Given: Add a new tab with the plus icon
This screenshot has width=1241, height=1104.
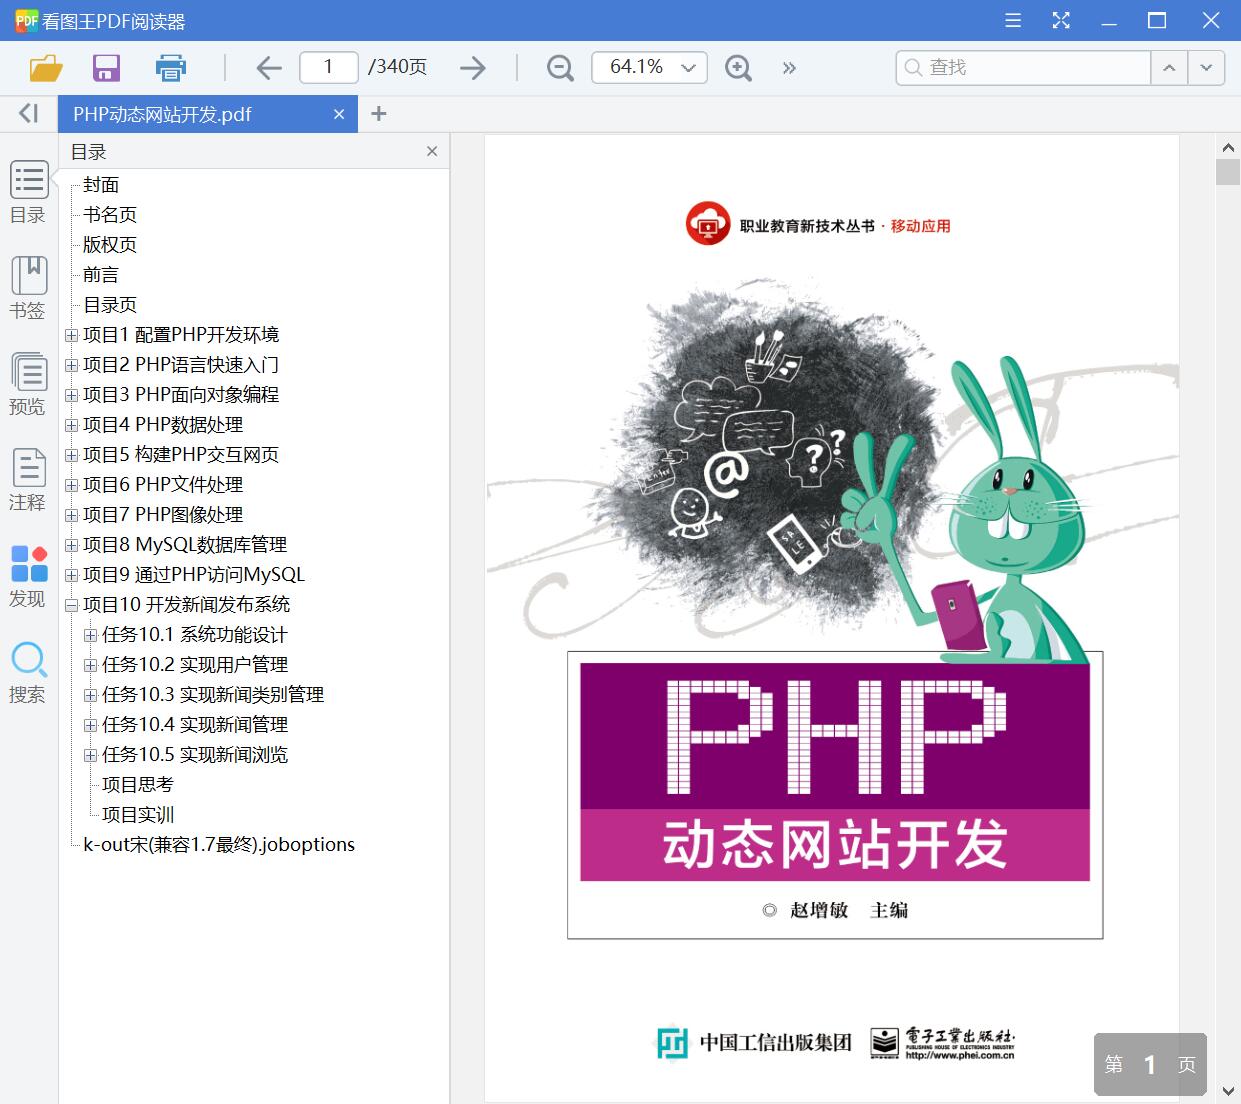Looking at the screenshot, I should (378, 114).
